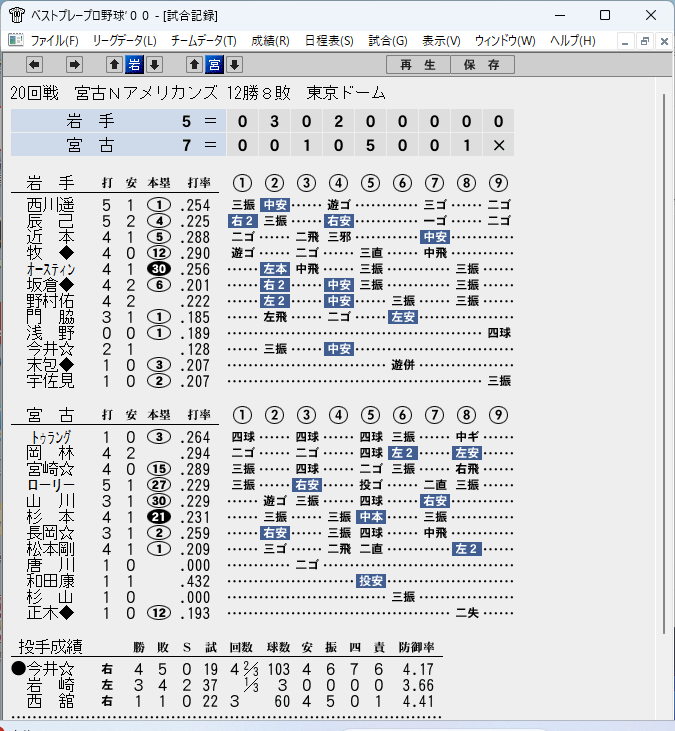Minimize the inner document window
This screenshot has width=675, height=731.
625,41
